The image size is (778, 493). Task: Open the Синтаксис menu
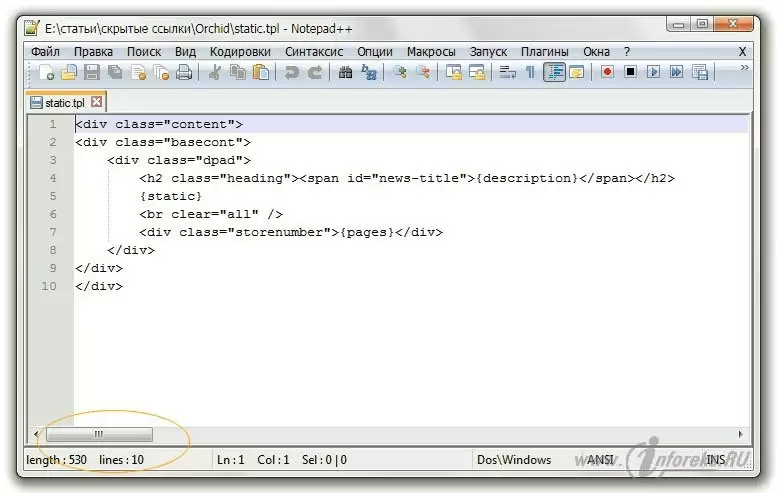tap(313, 51)
